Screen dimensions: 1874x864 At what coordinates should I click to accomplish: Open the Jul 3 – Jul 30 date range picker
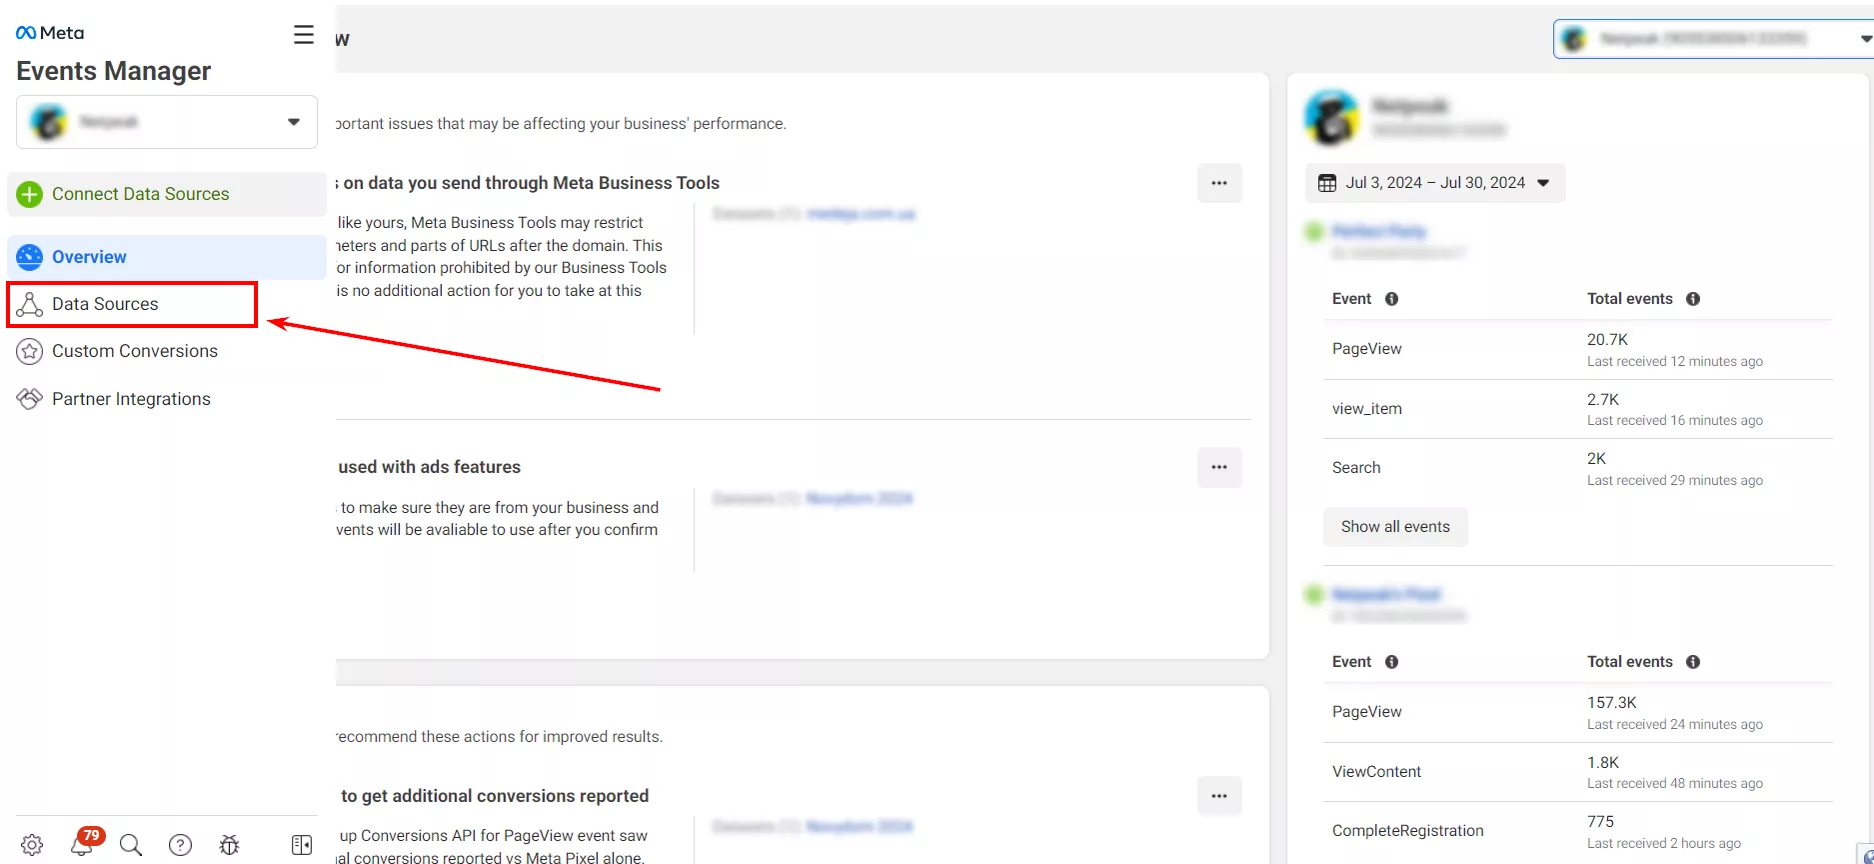pos(1435,183)
